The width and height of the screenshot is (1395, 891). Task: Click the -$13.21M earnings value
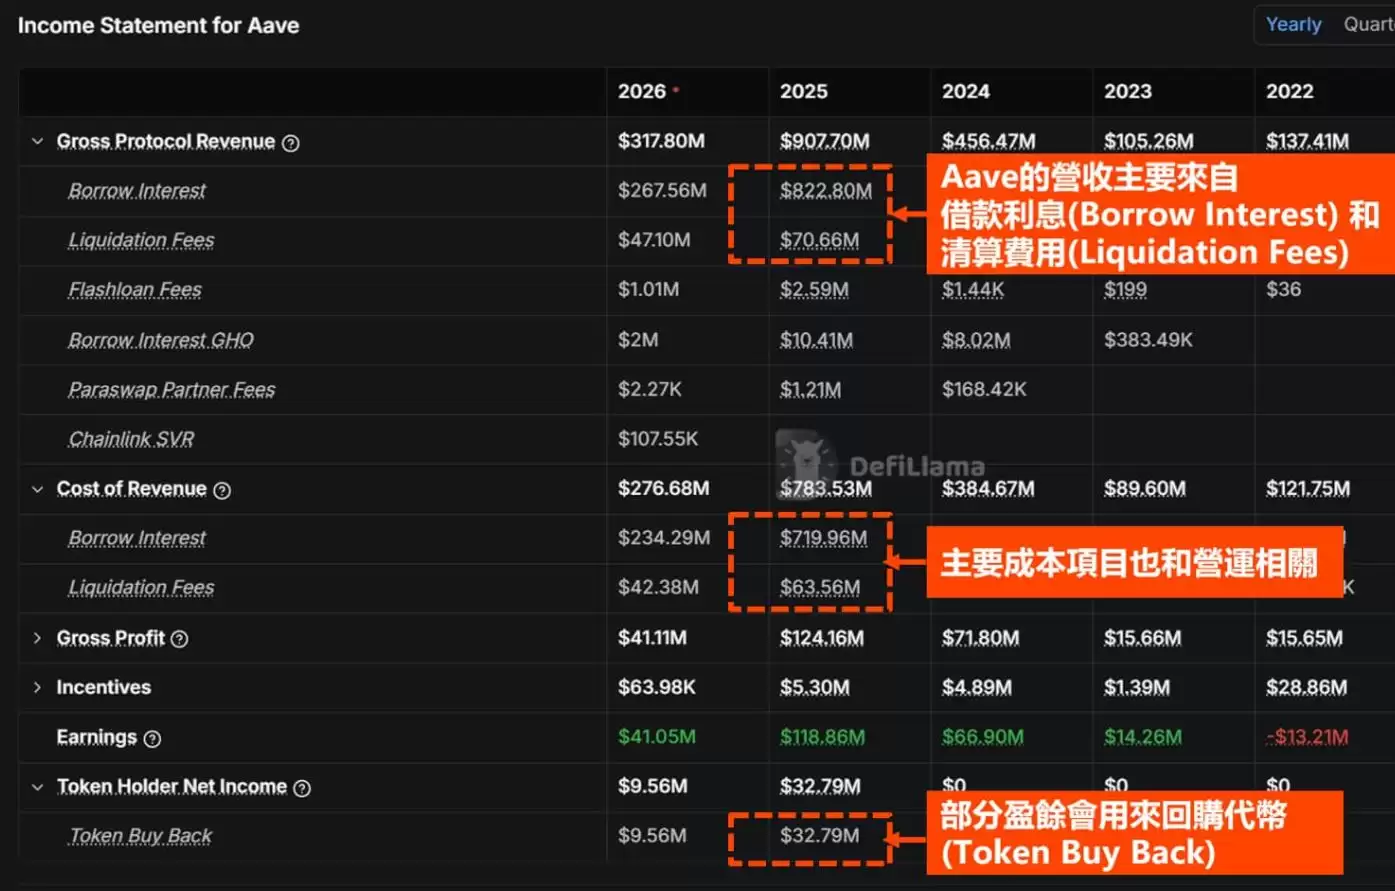[x=1308, y=737]
